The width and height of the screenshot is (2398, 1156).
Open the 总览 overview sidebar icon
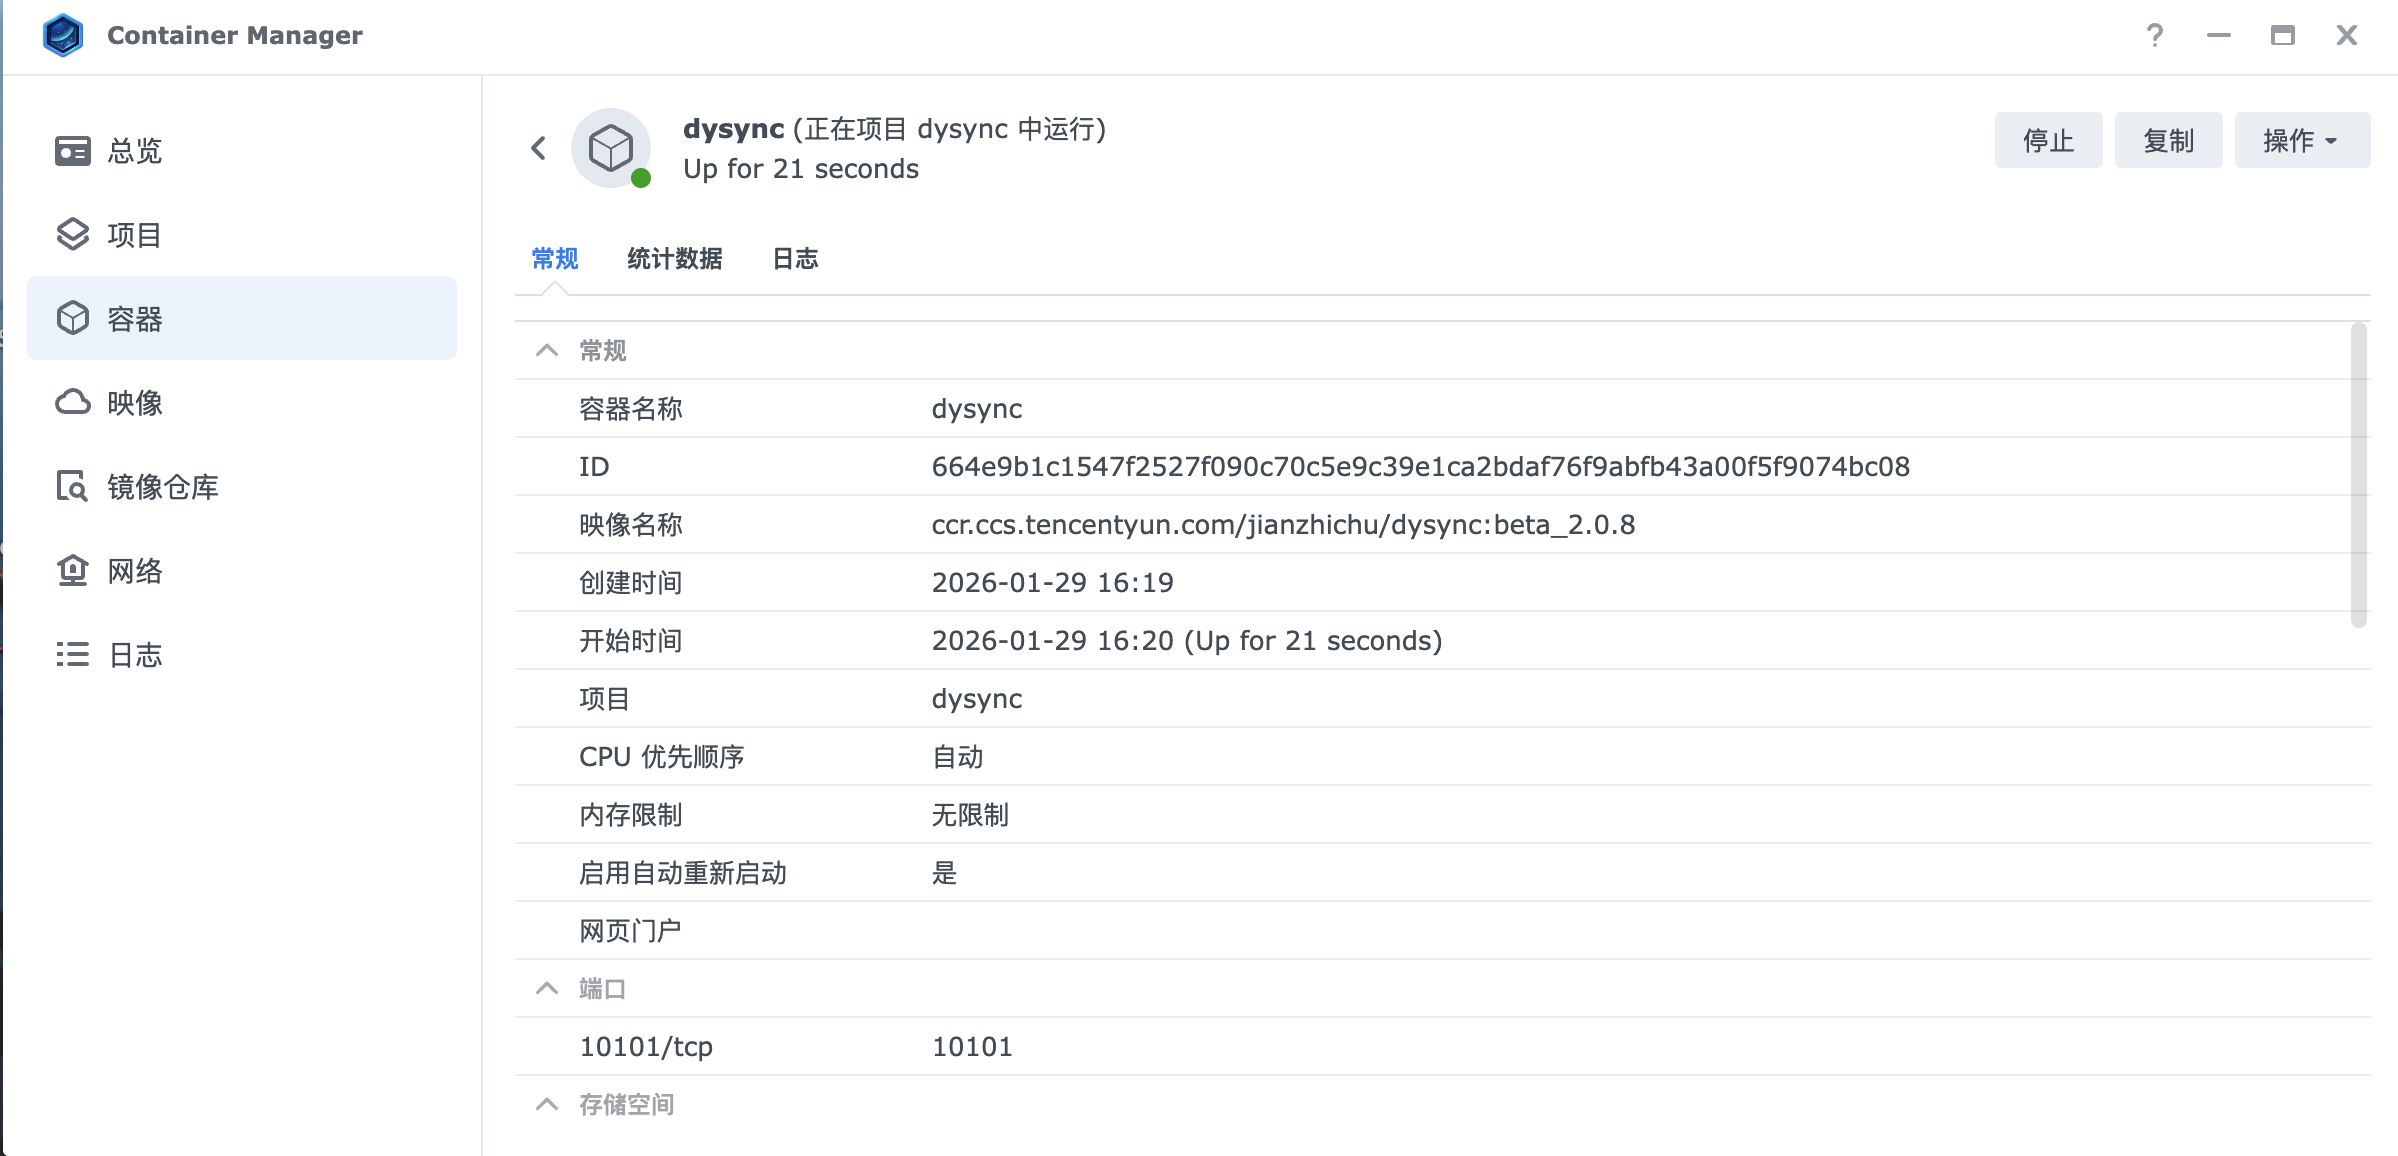72,151
